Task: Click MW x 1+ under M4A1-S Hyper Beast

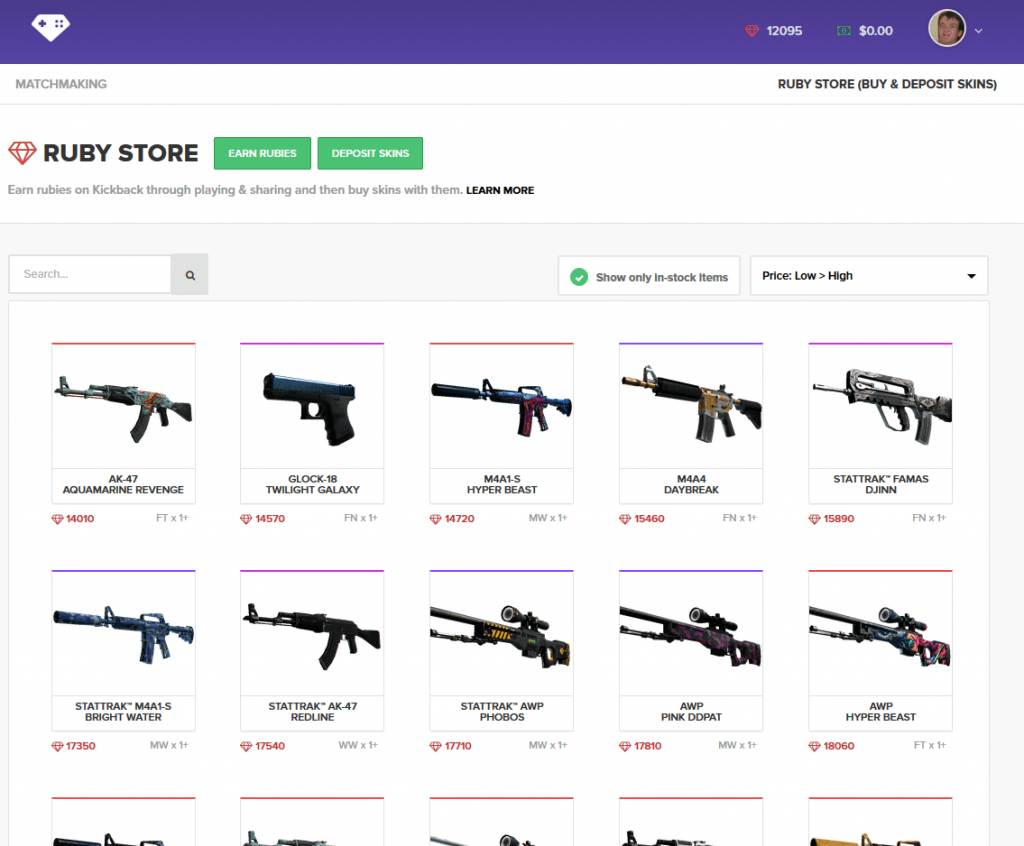Action: coord(548,517)
